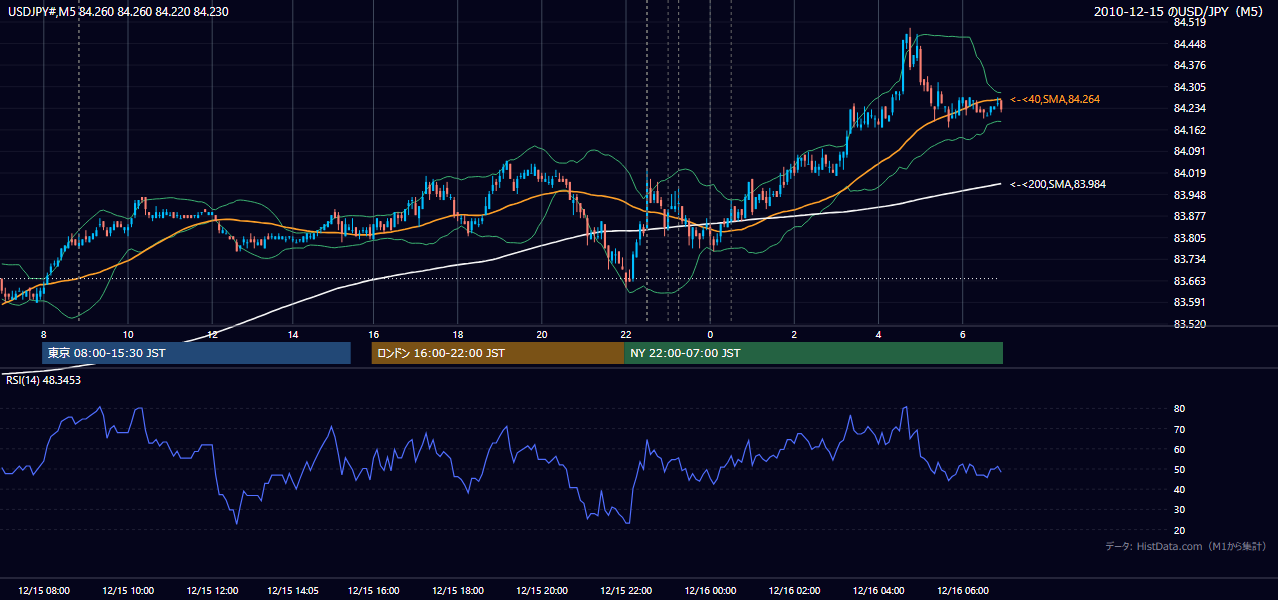The image size is (1278, 600).
Task: Click the 83.805 price axis label
Action: point(1189,238)
